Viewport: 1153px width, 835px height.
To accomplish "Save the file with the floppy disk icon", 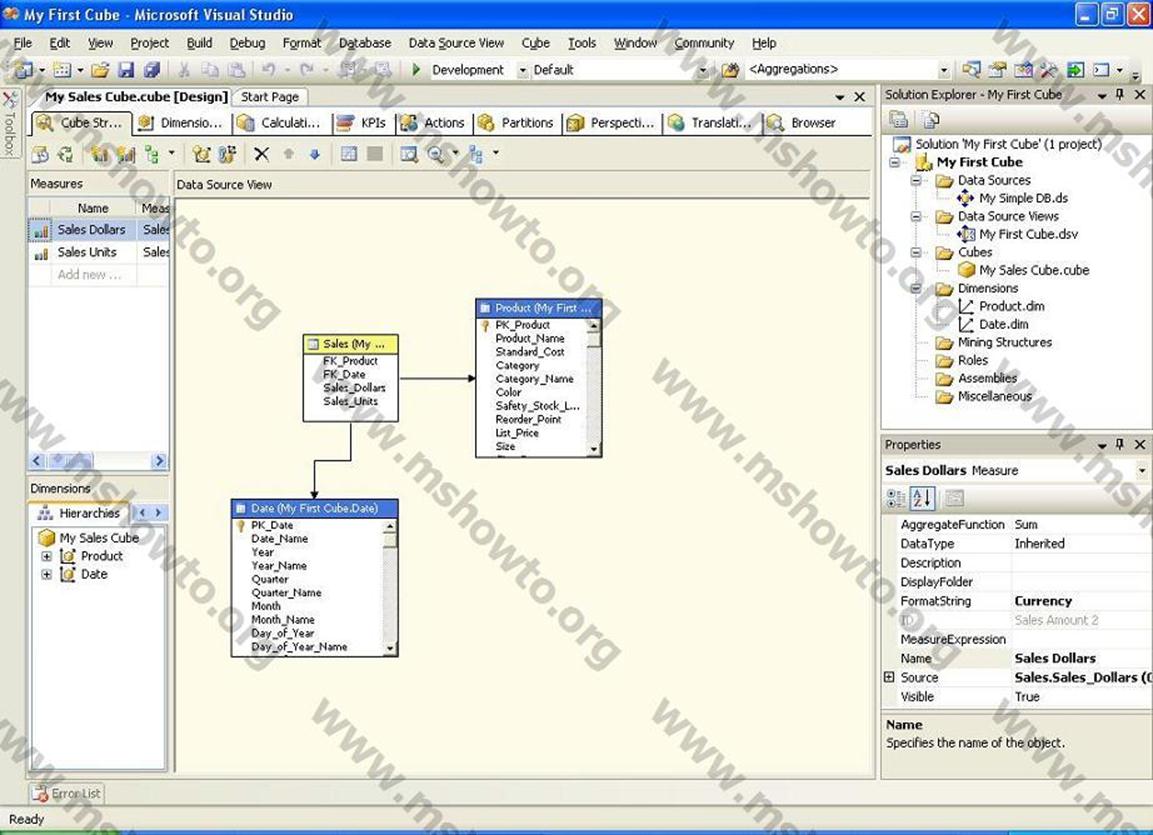I will click(126, 70).
